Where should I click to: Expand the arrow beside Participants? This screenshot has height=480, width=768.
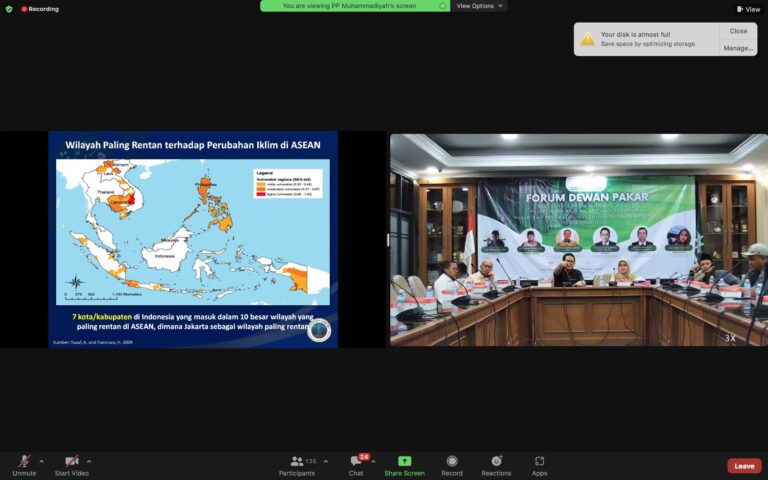tap(326, 461)
